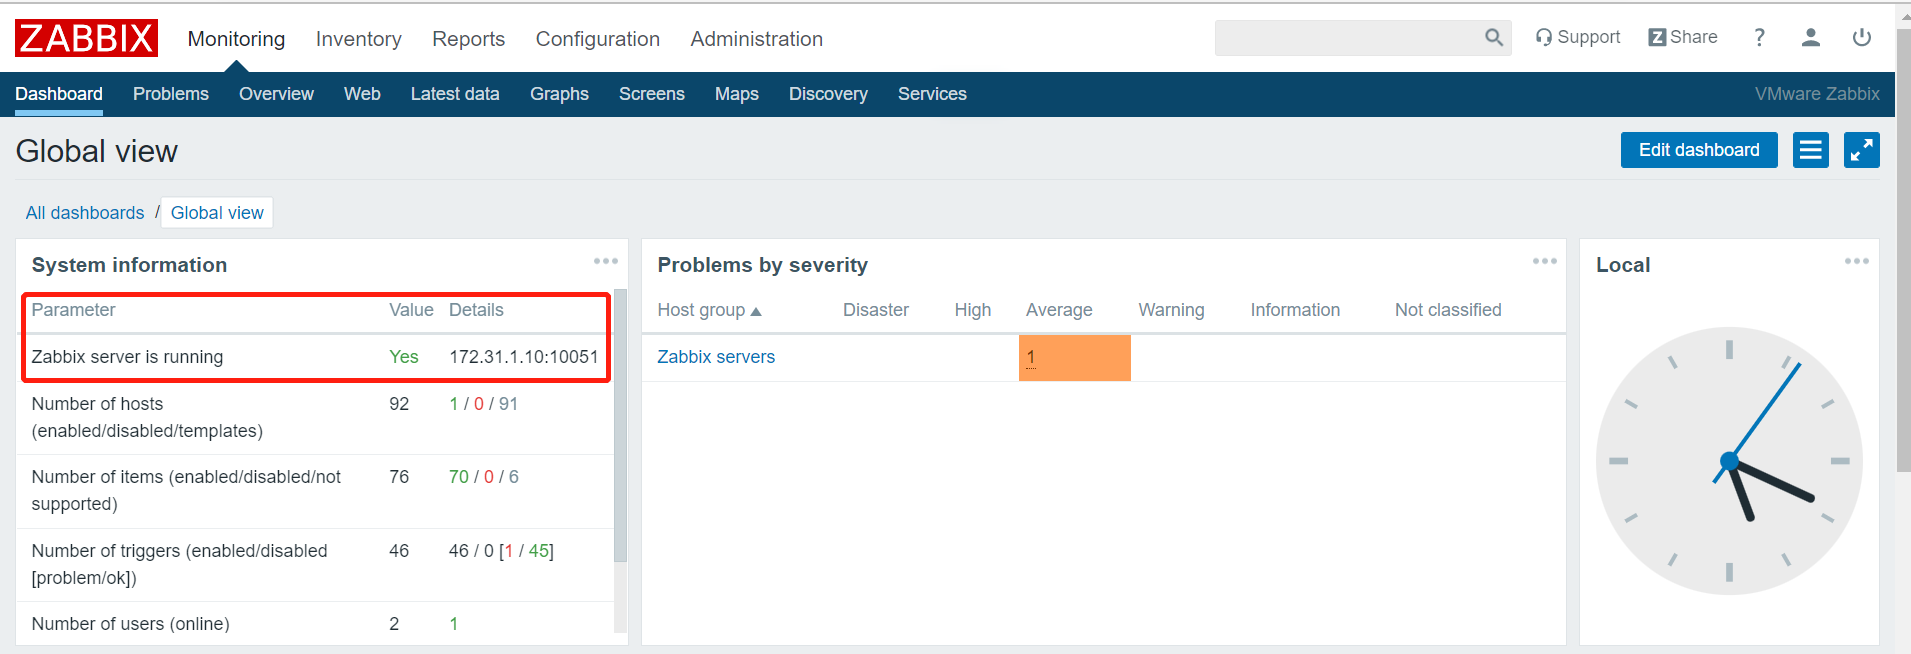Image resolution: width=1911 pixels, height=654 pixels.
Task: Click the orange Average problem count cell
Action: 1074,357
